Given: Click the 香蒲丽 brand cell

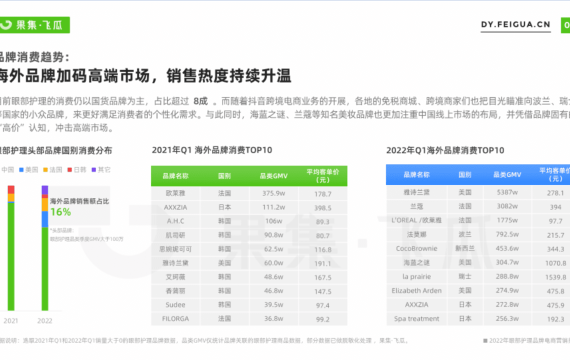Looking at the screenshot, I should [x=175, y=291].
